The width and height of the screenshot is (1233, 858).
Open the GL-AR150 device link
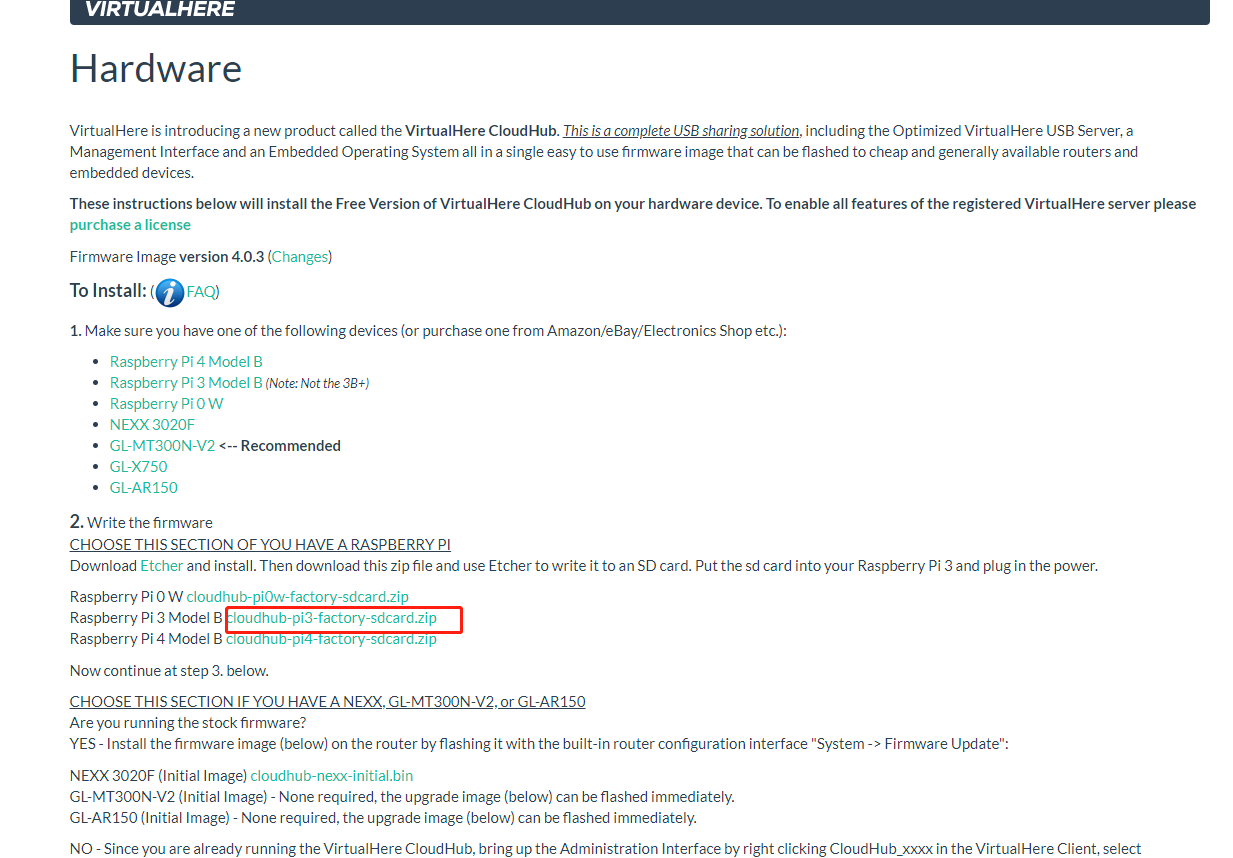point(144,488)
